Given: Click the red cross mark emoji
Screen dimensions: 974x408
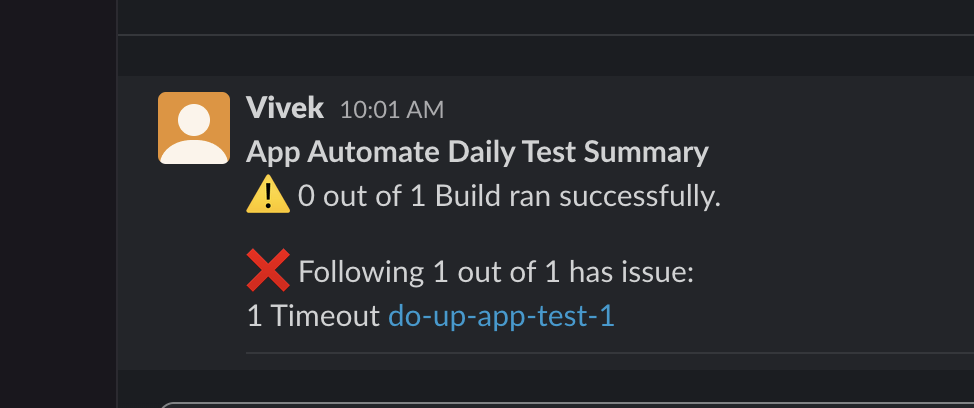Looking at the screenshot, I should tap(268, 270).
